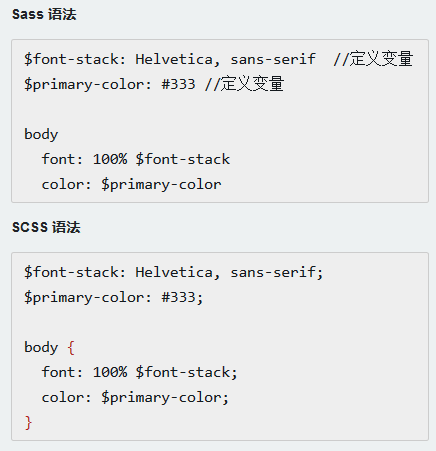
Task: Click sans-serif; in the SCSS block
Action: pyautogui.click(x=277, y=272)
